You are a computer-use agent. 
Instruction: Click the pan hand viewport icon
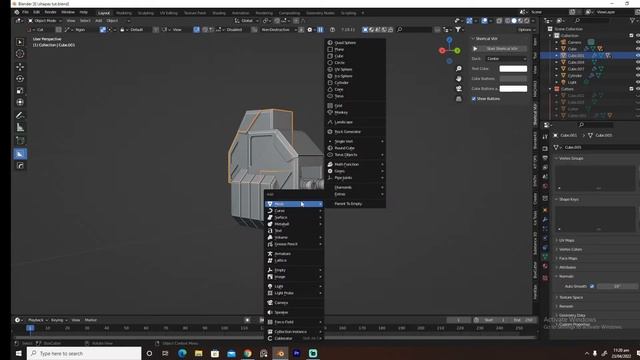click(459, 78)
